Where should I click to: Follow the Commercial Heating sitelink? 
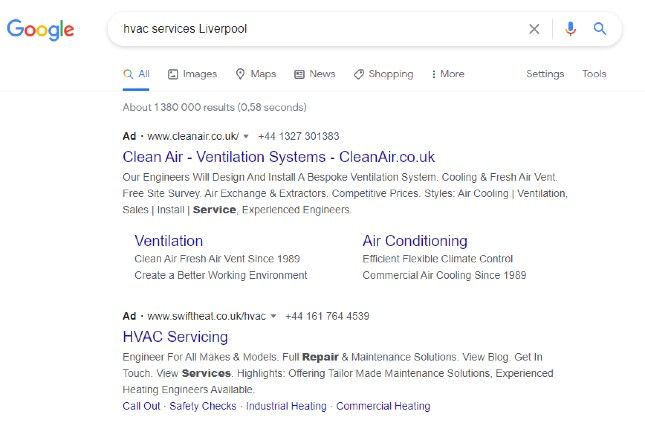383,406
